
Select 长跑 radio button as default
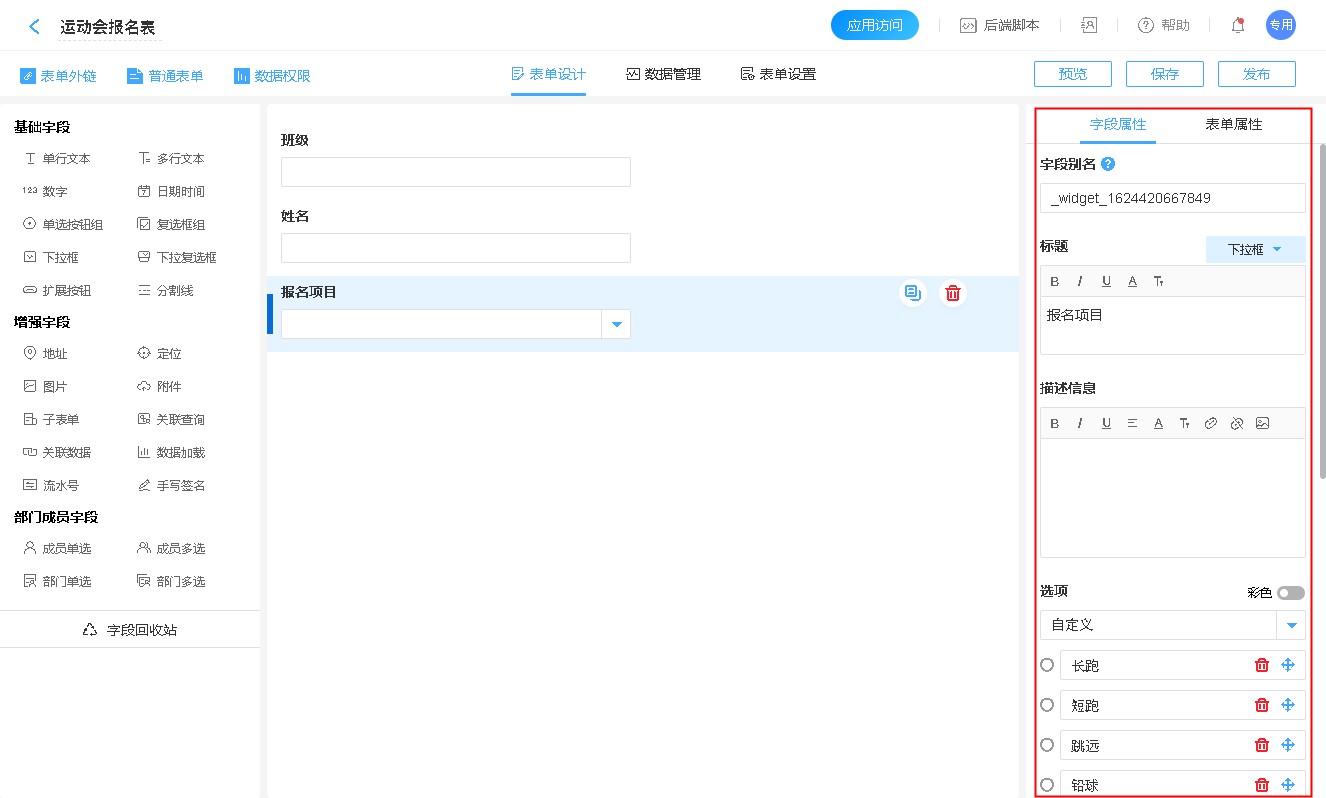(1047, 665)
